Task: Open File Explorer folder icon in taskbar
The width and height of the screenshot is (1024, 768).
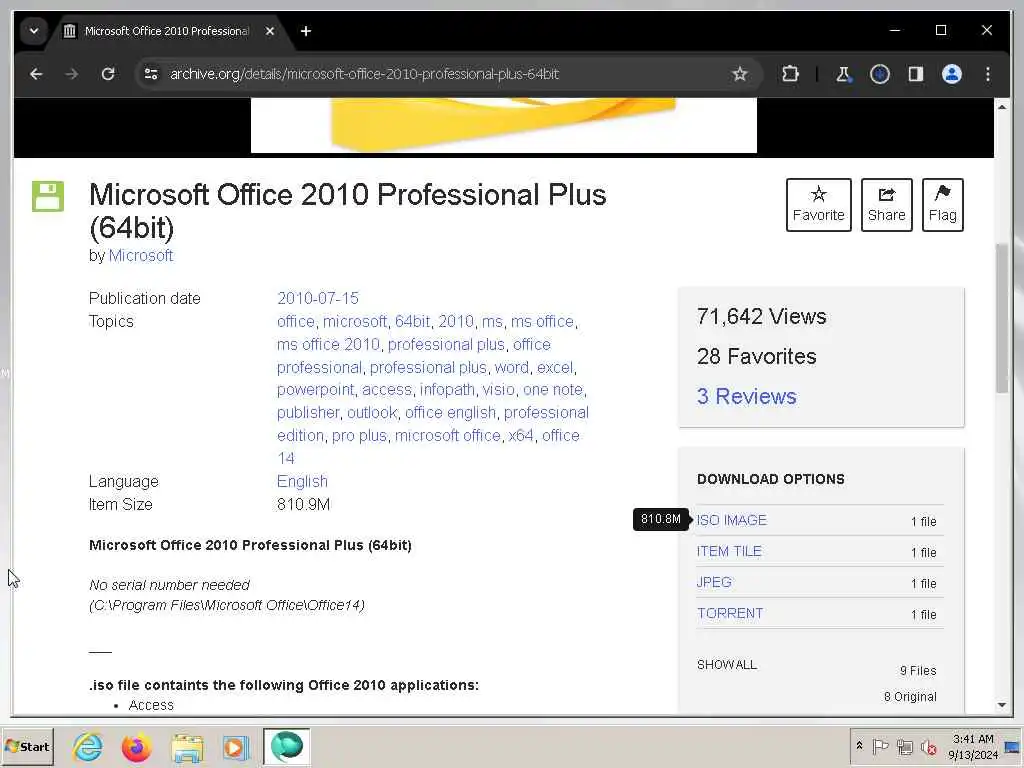Action: point(187,747)
